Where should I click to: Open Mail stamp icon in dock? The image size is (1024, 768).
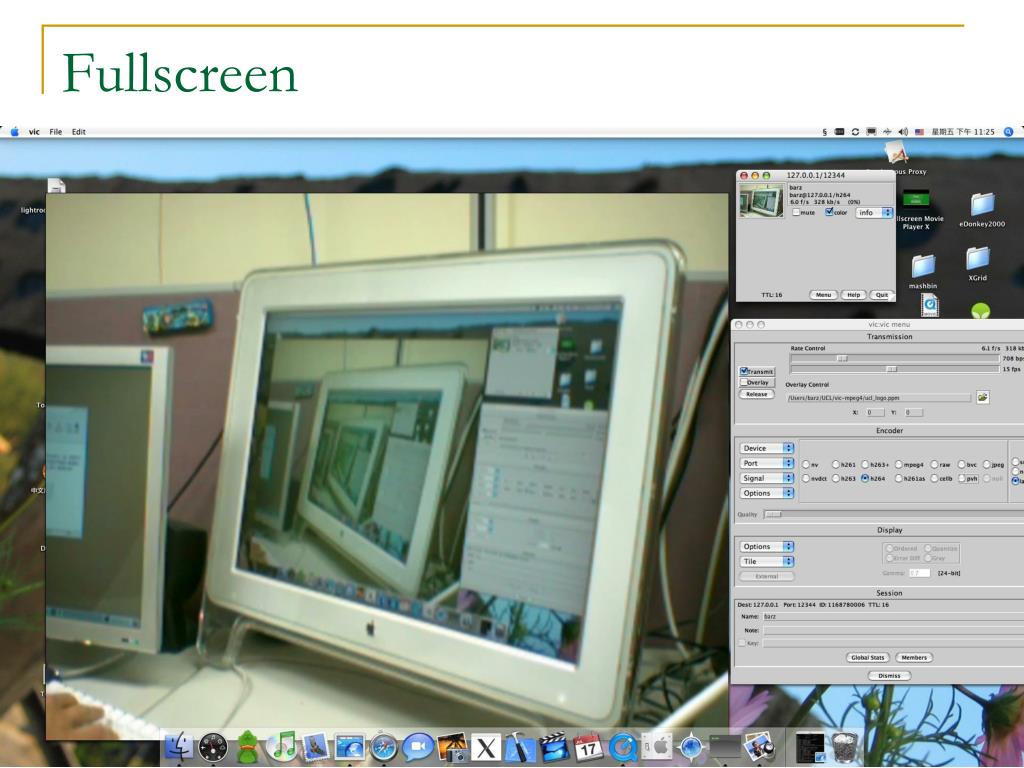point(315,746)
